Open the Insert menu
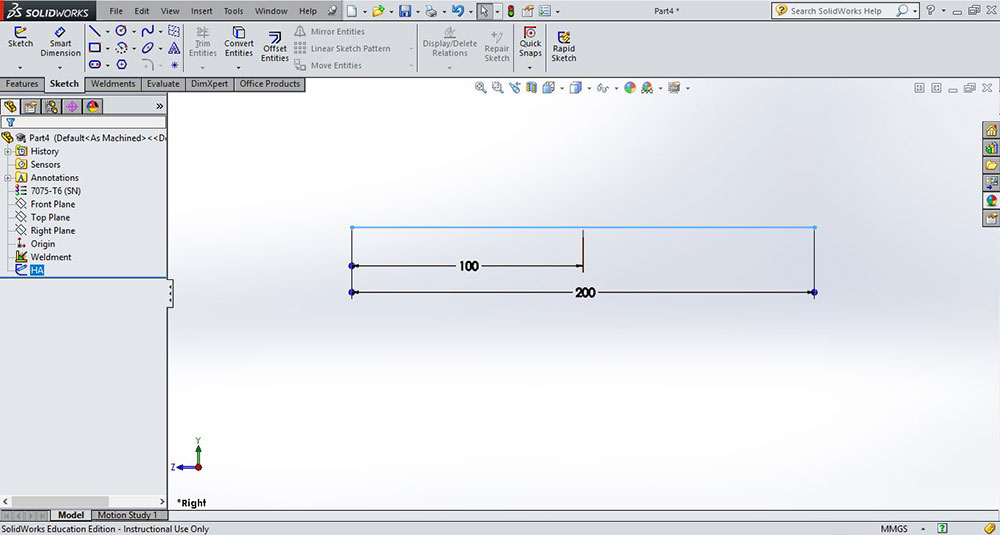The image size is (1000, 535). 201,11
